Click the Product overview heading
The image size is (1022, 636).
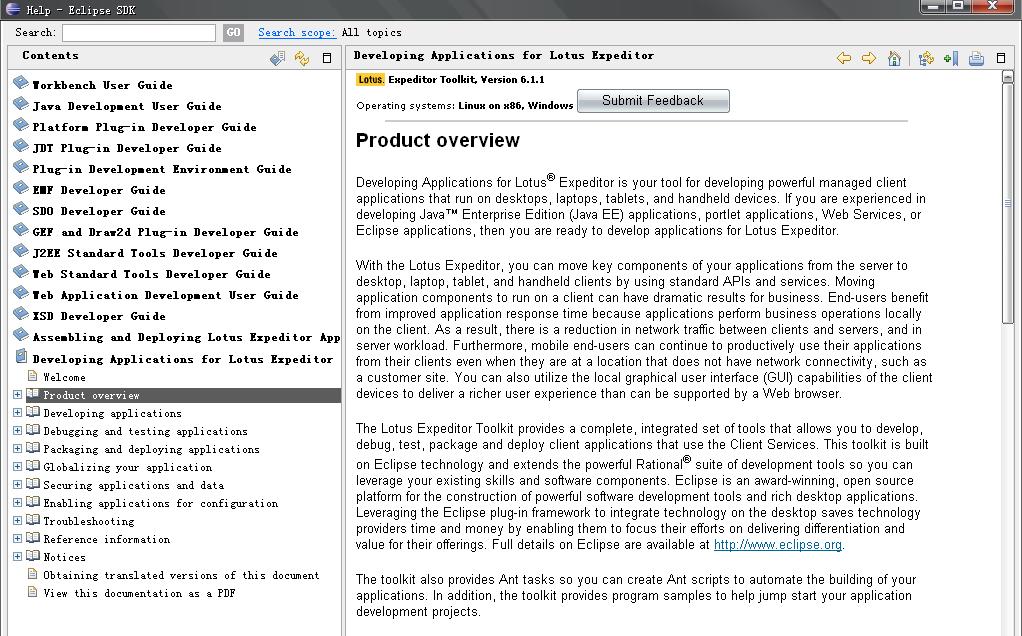437,141
